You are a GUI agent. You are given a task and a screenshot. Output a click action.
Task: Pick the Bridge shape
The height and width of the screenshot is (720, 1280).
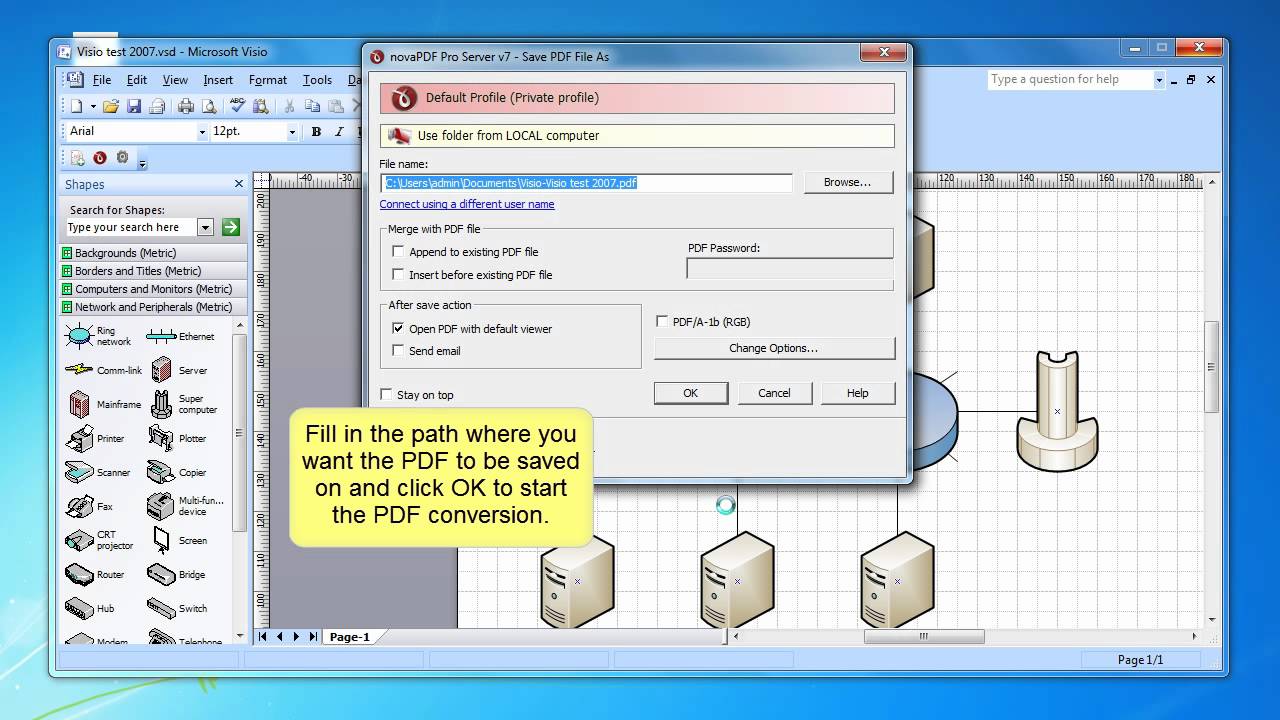click(x=177, y=574)
